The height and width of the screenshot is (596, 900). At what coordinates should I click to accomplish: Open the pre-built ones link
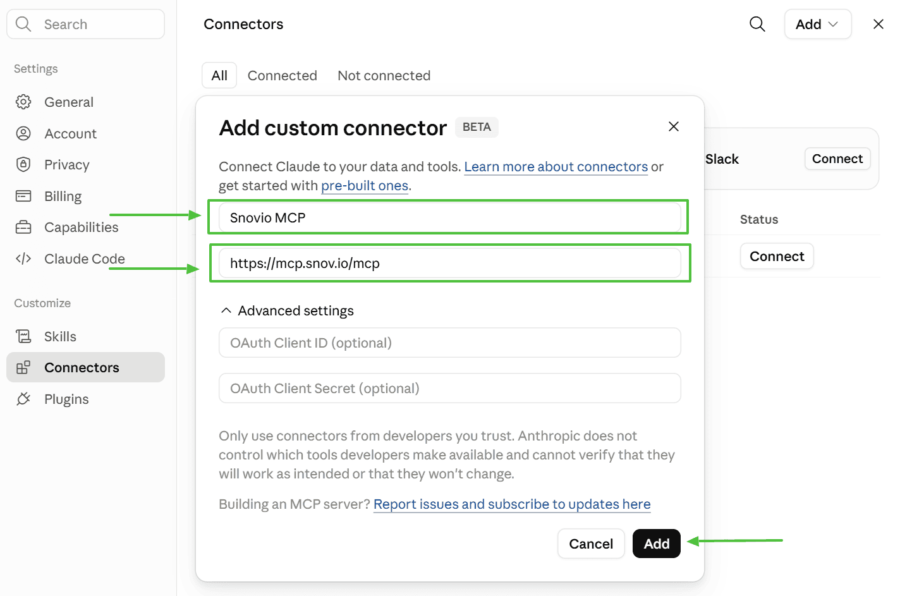coord(364,185)
